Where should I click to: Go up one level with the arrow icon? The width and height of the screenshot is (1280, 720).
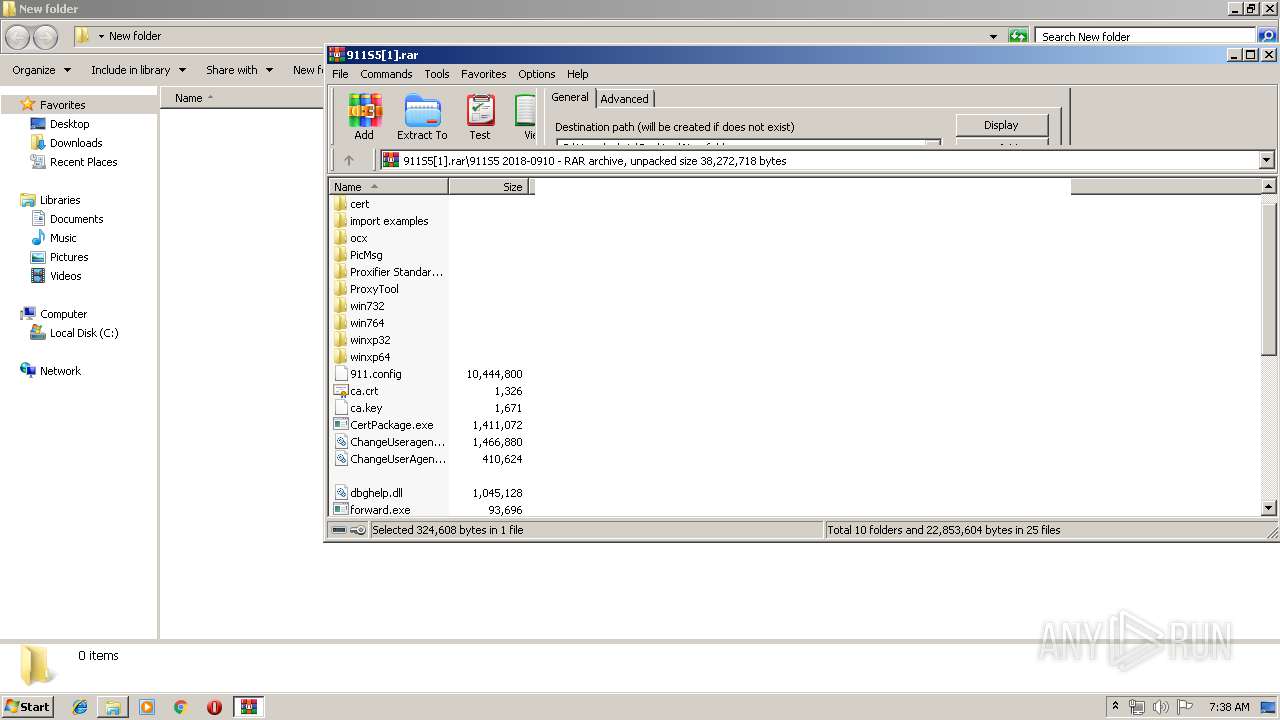click(x=349, y=160)
